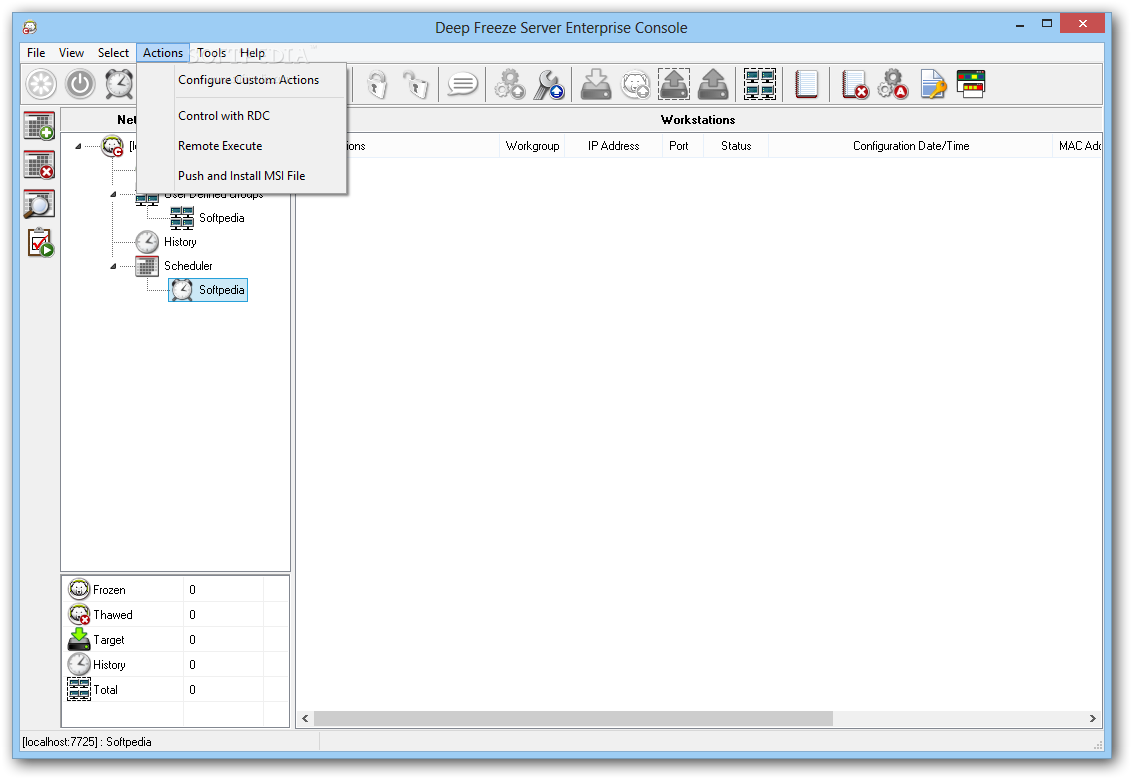1132x779 pixels.
Task: Click the bear icon at tree root
Action: (112, 146)
